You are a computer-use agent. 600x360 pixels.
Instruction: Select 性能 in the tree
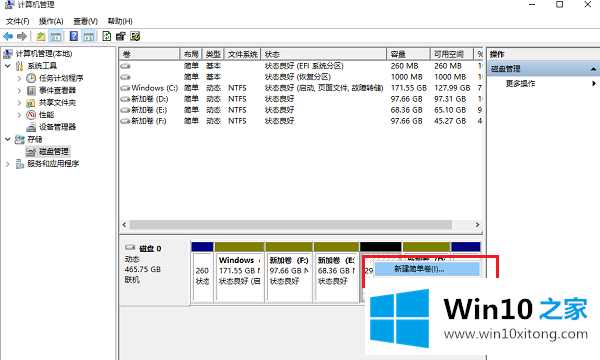(46, 115)
